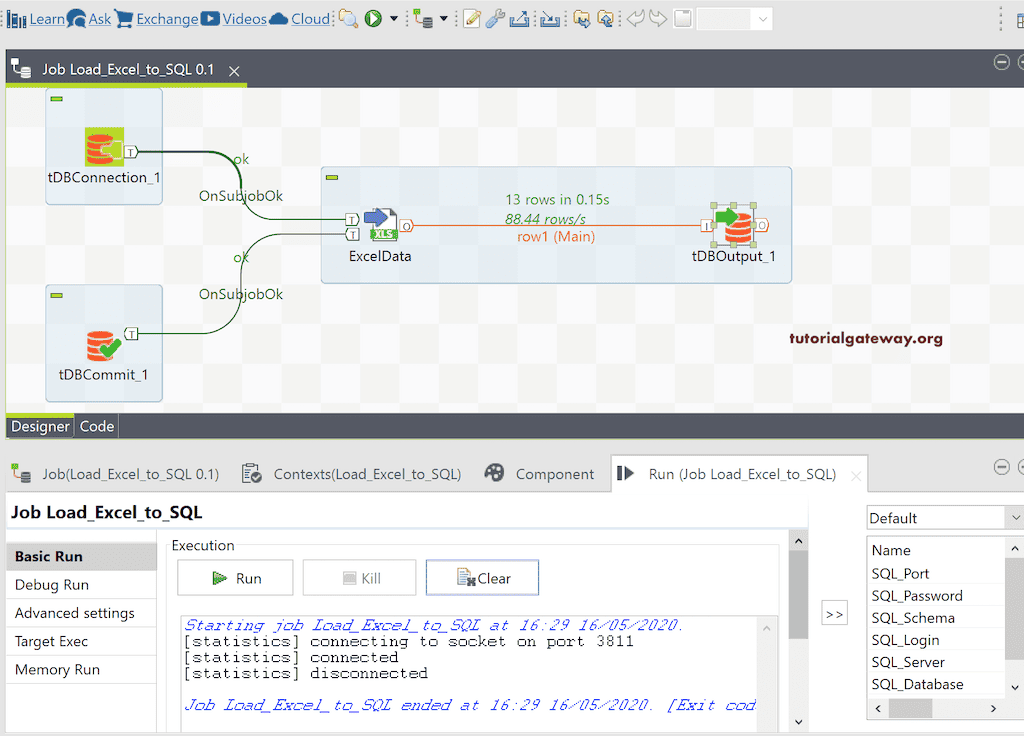Click the green Run job toolbar icon
Image resolution: width=1024 pixels, height=736 pixels.
point(371,18)
